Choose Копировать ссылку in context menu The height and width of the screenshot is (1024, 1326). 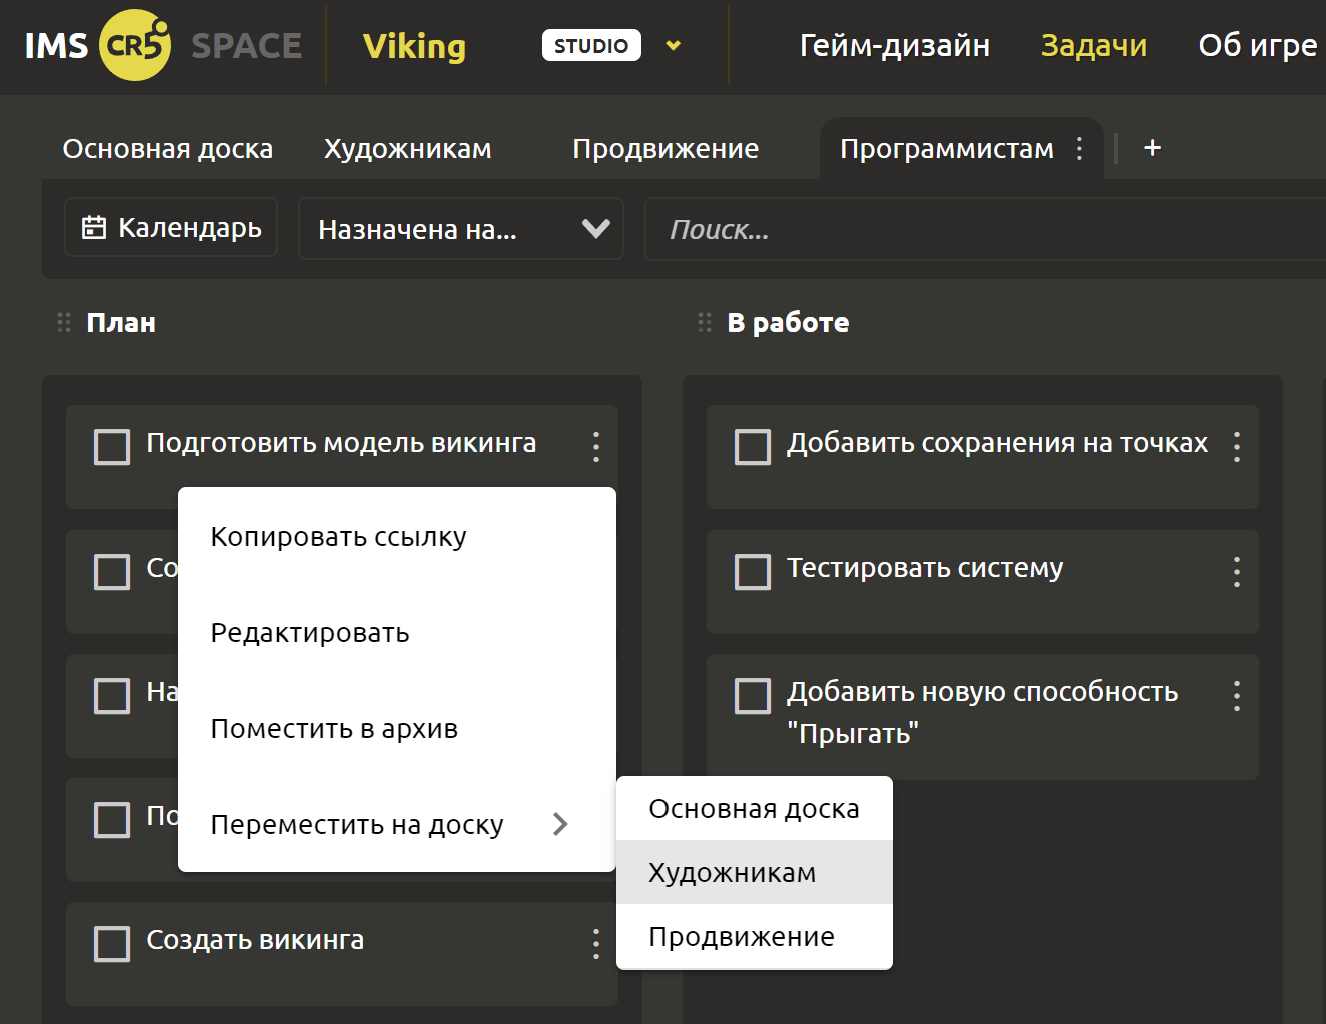pyautogui.click(x=397, y=537)
